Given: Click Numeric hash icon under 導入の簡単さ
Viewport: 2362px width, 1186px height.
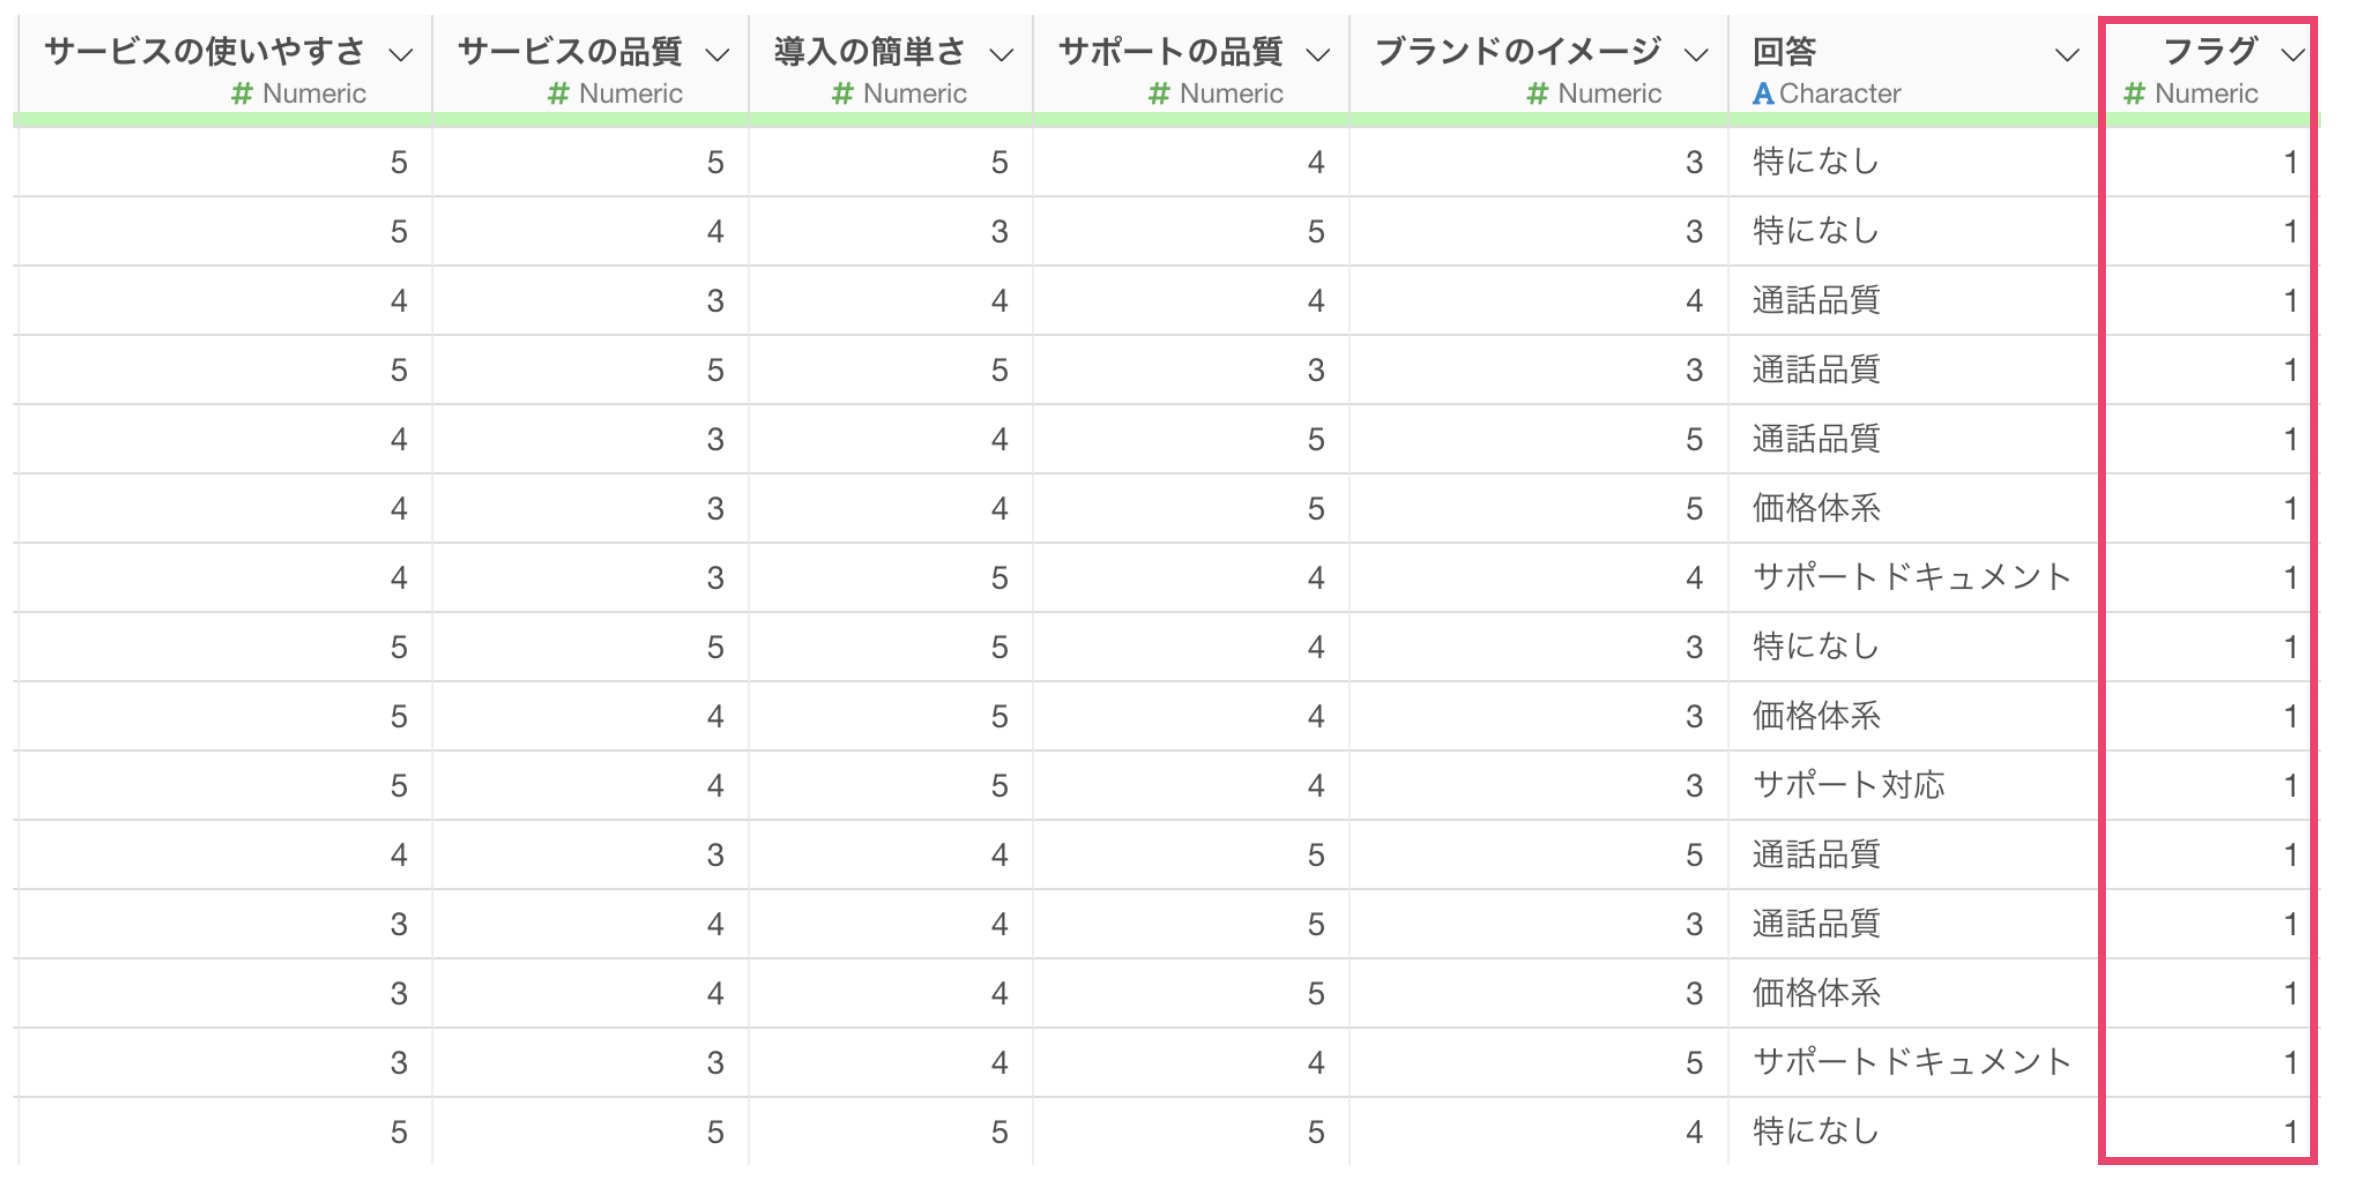Looking at the screenshot, I should point(842,94).
